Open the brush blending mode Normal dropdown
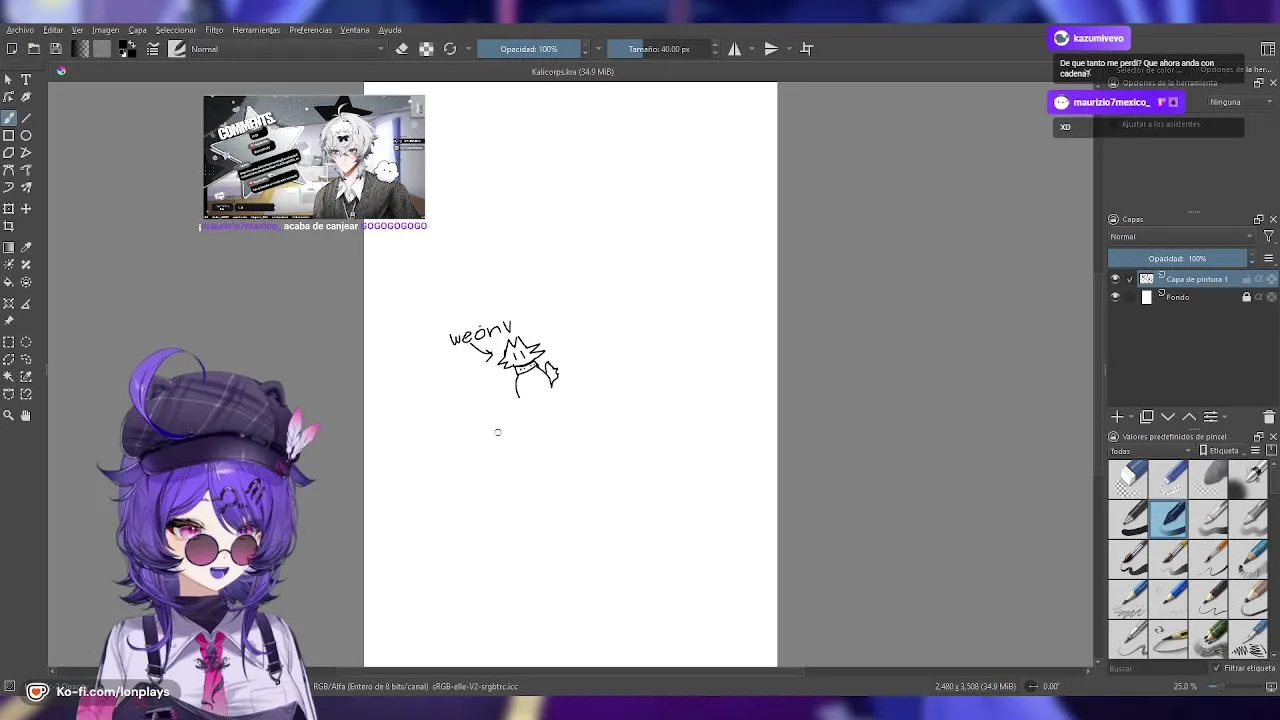Screen dimensions: 1280x720 [x=287, y=49]
